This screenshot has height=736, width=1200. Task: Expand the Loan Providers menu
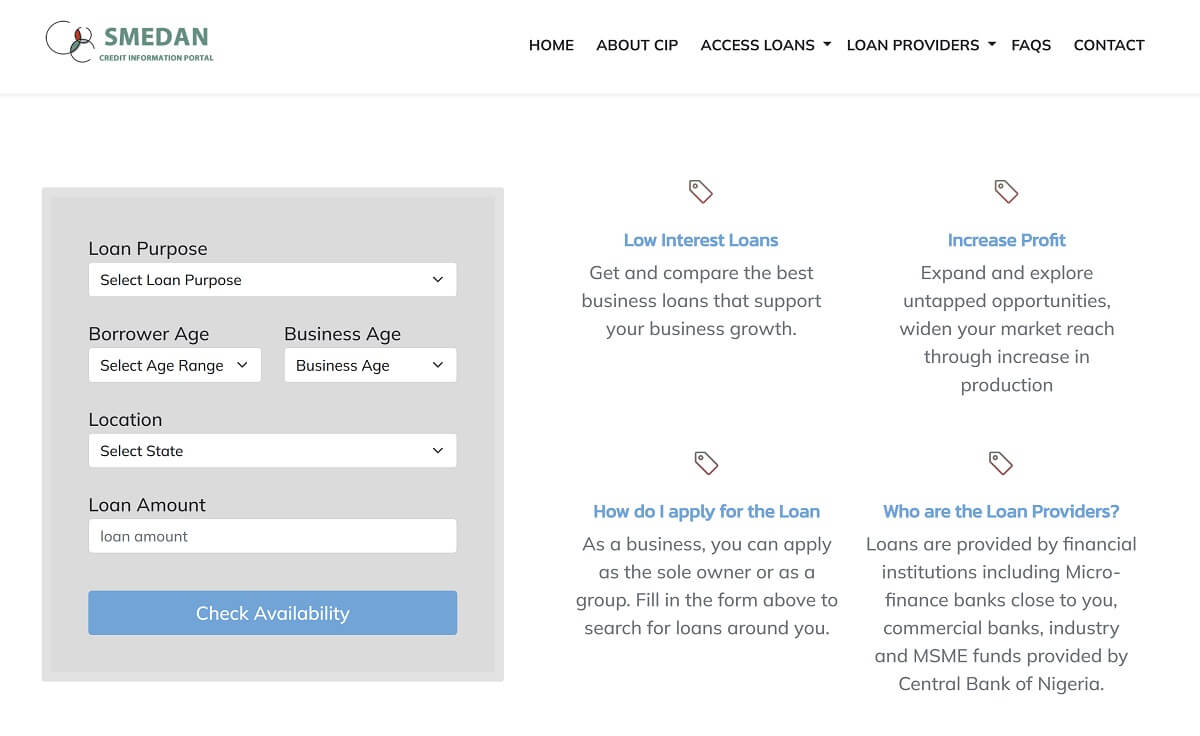pos(920,45)
